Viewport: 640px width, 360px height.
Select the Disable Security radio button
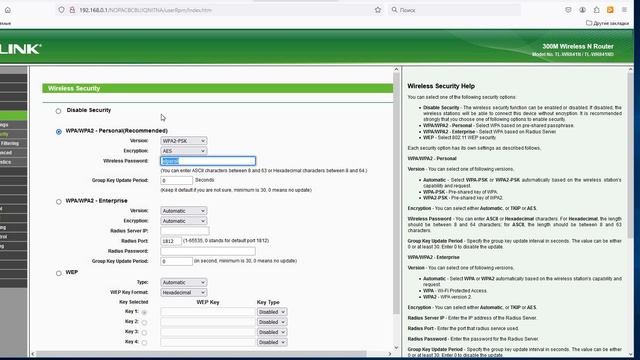58,111
